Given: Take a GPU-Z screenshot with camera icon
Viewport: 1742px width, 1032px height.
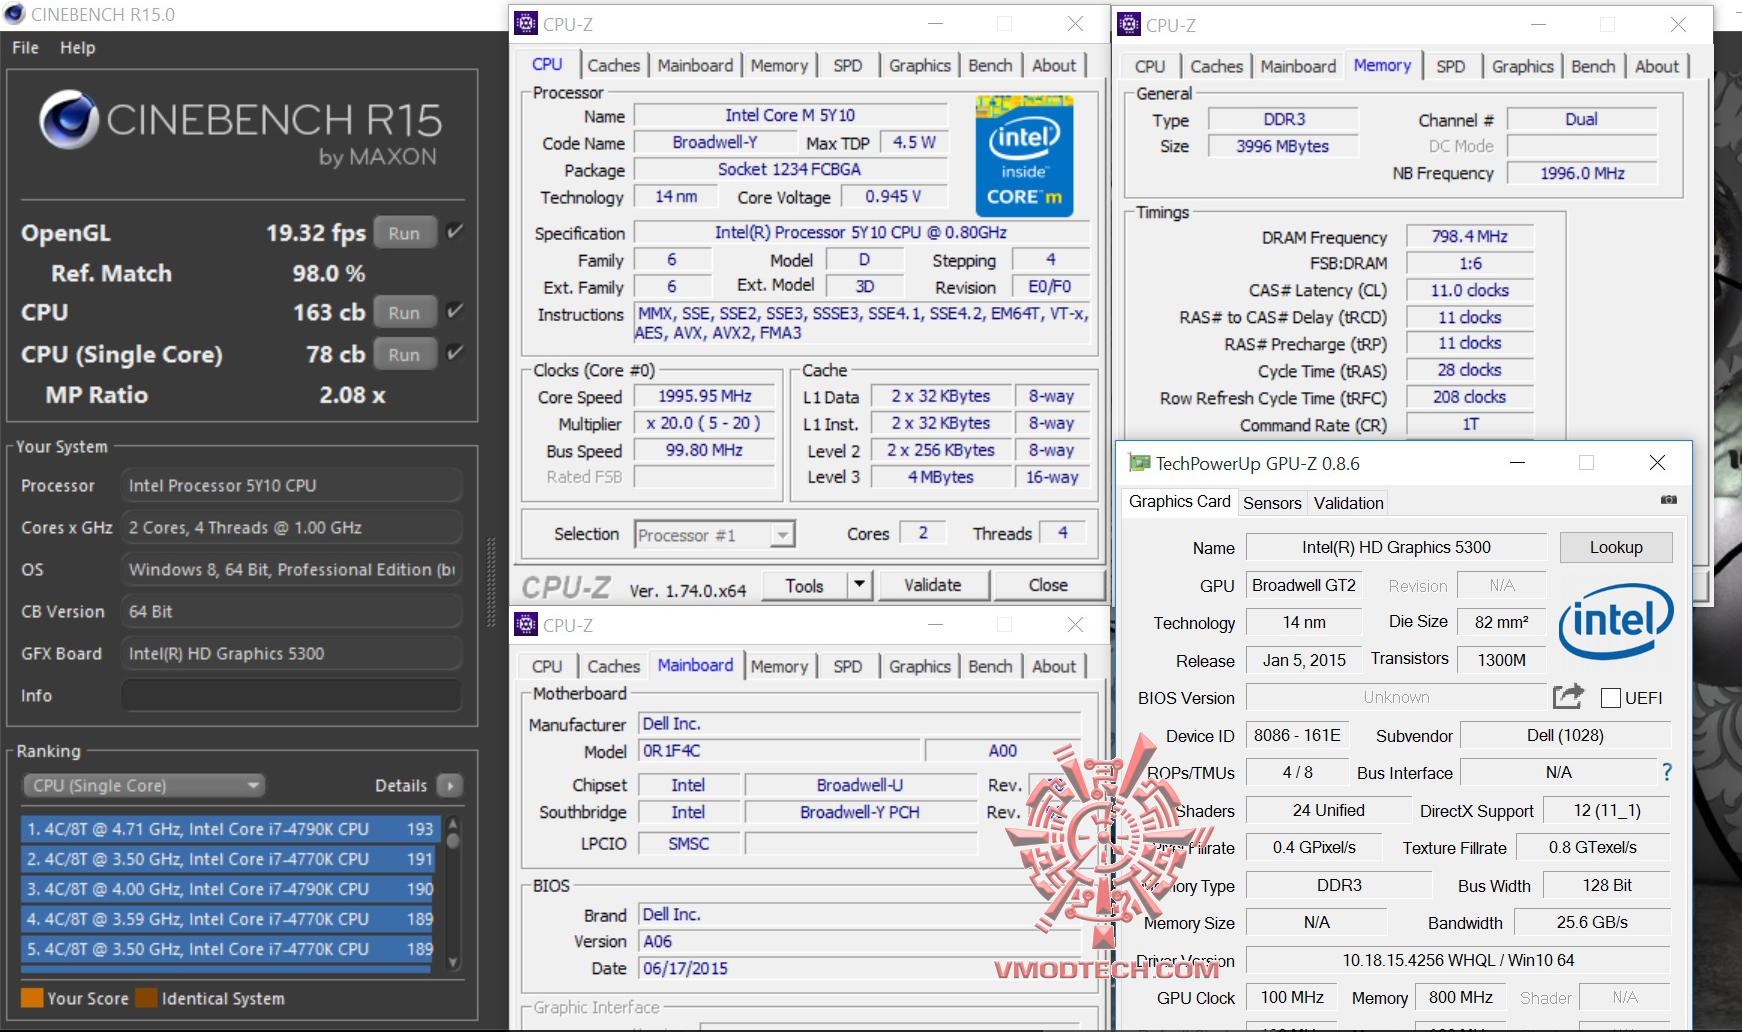Looking at the screenshot, I should pos(1668,500).
